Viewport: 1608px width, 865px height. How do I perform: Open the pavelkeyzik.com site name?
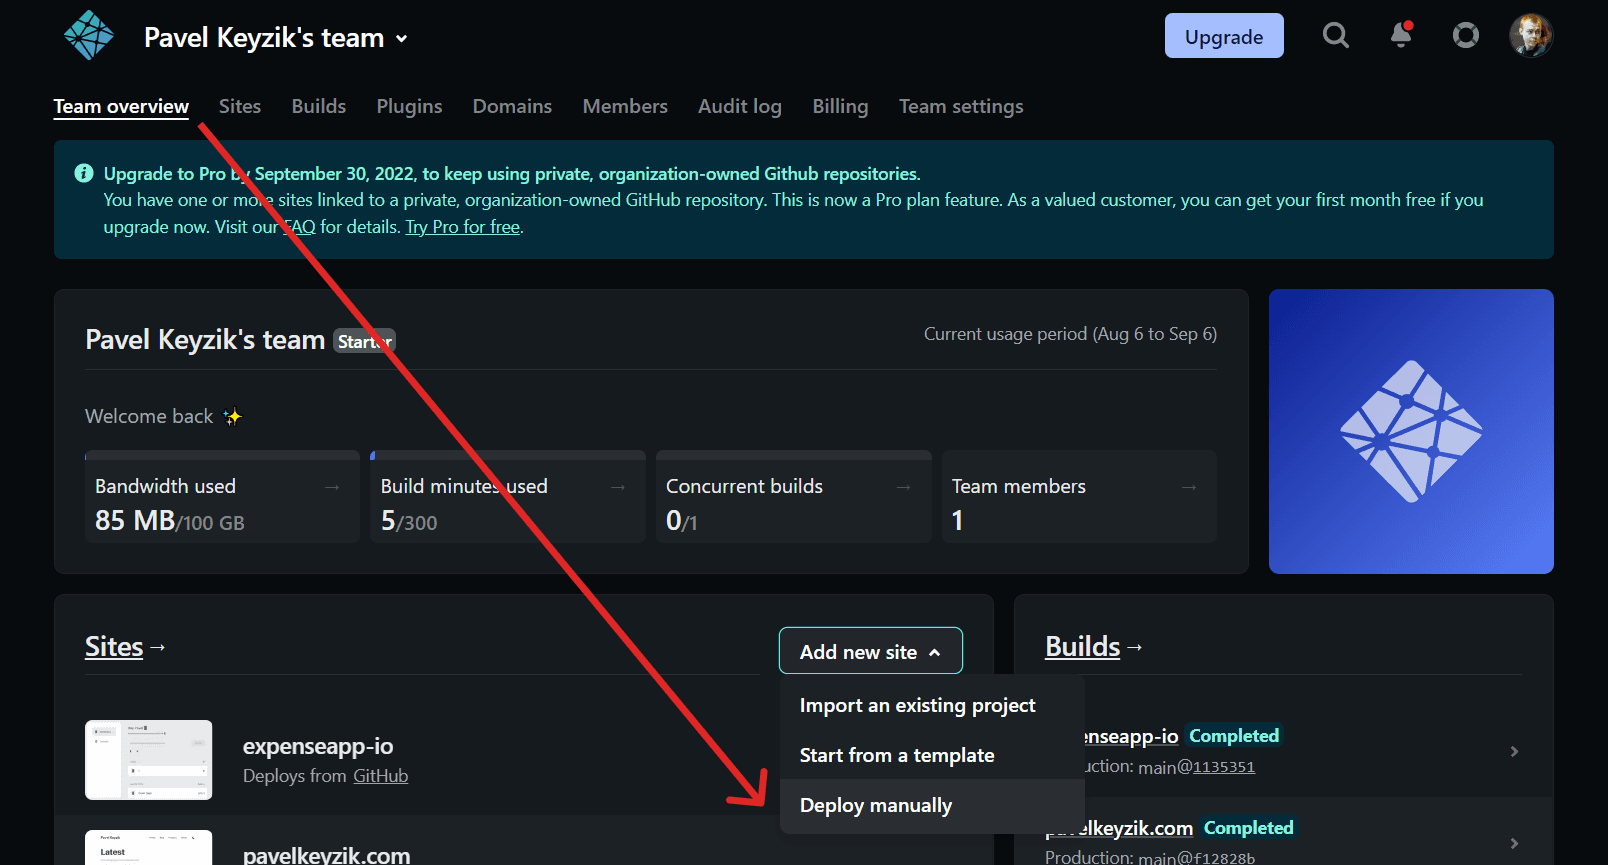pos(326,855)
